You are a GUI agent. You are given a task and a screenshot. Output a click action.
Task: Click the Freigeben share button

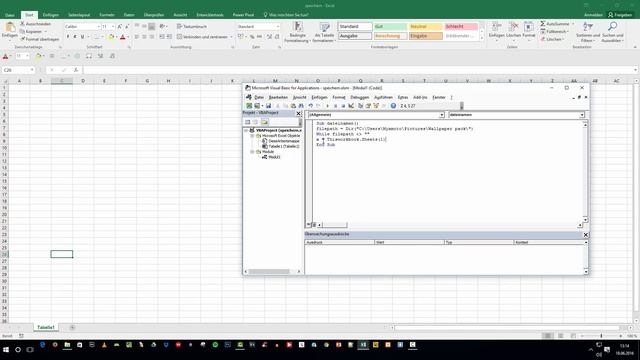pos(620,15)
